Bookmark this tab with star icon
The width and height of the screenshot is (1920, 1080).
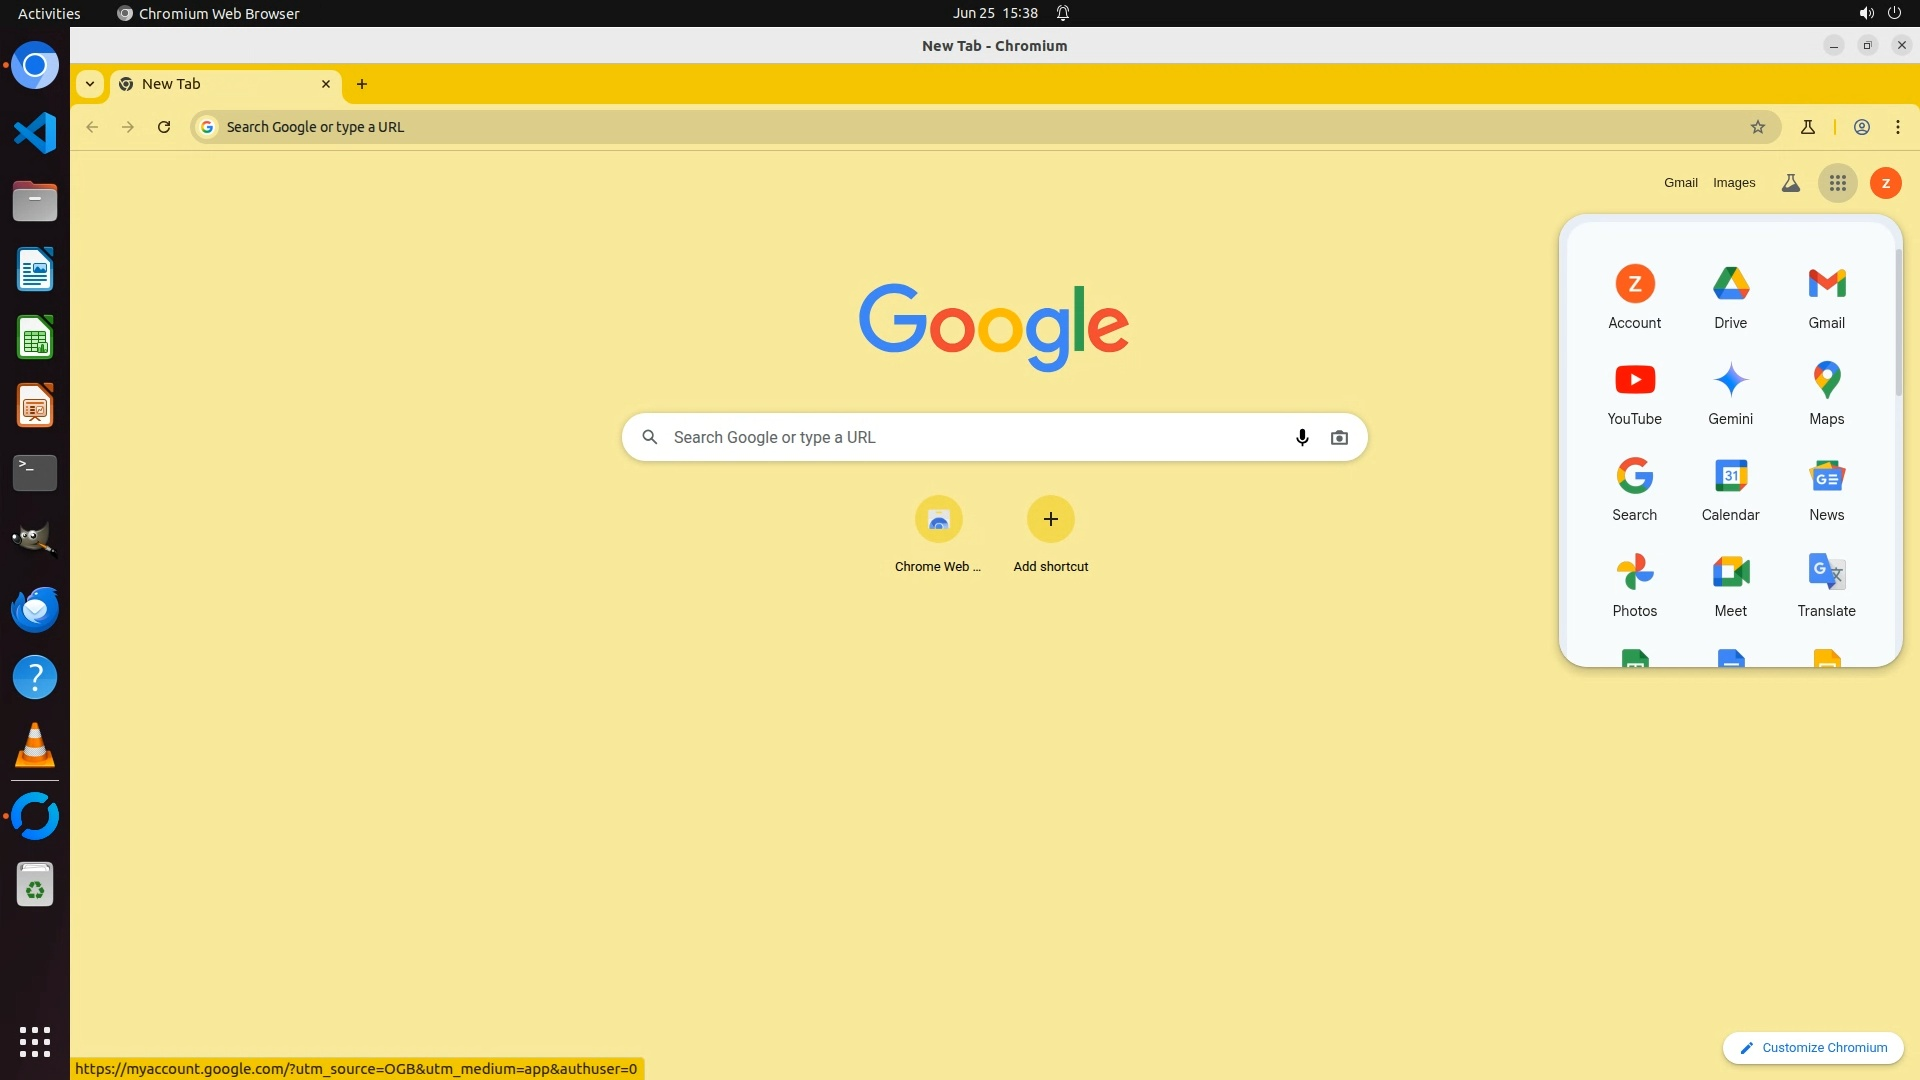pos(1758,127)
